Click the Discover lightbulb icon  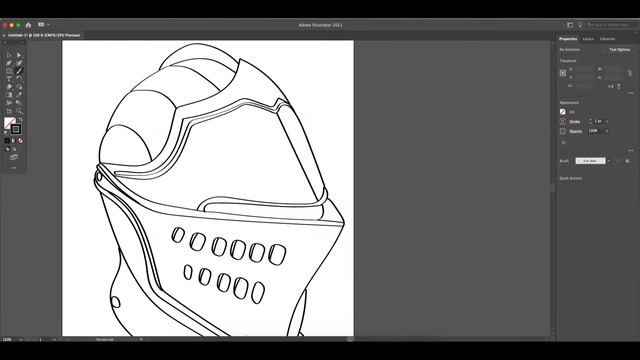click(x=580, y=25)
